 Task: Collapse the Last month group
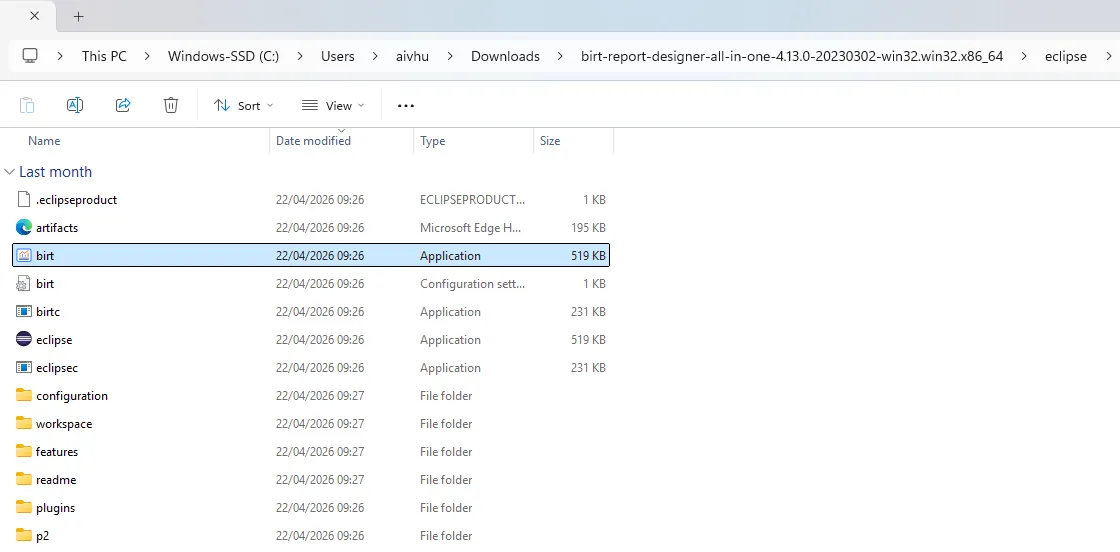(10, 172)
